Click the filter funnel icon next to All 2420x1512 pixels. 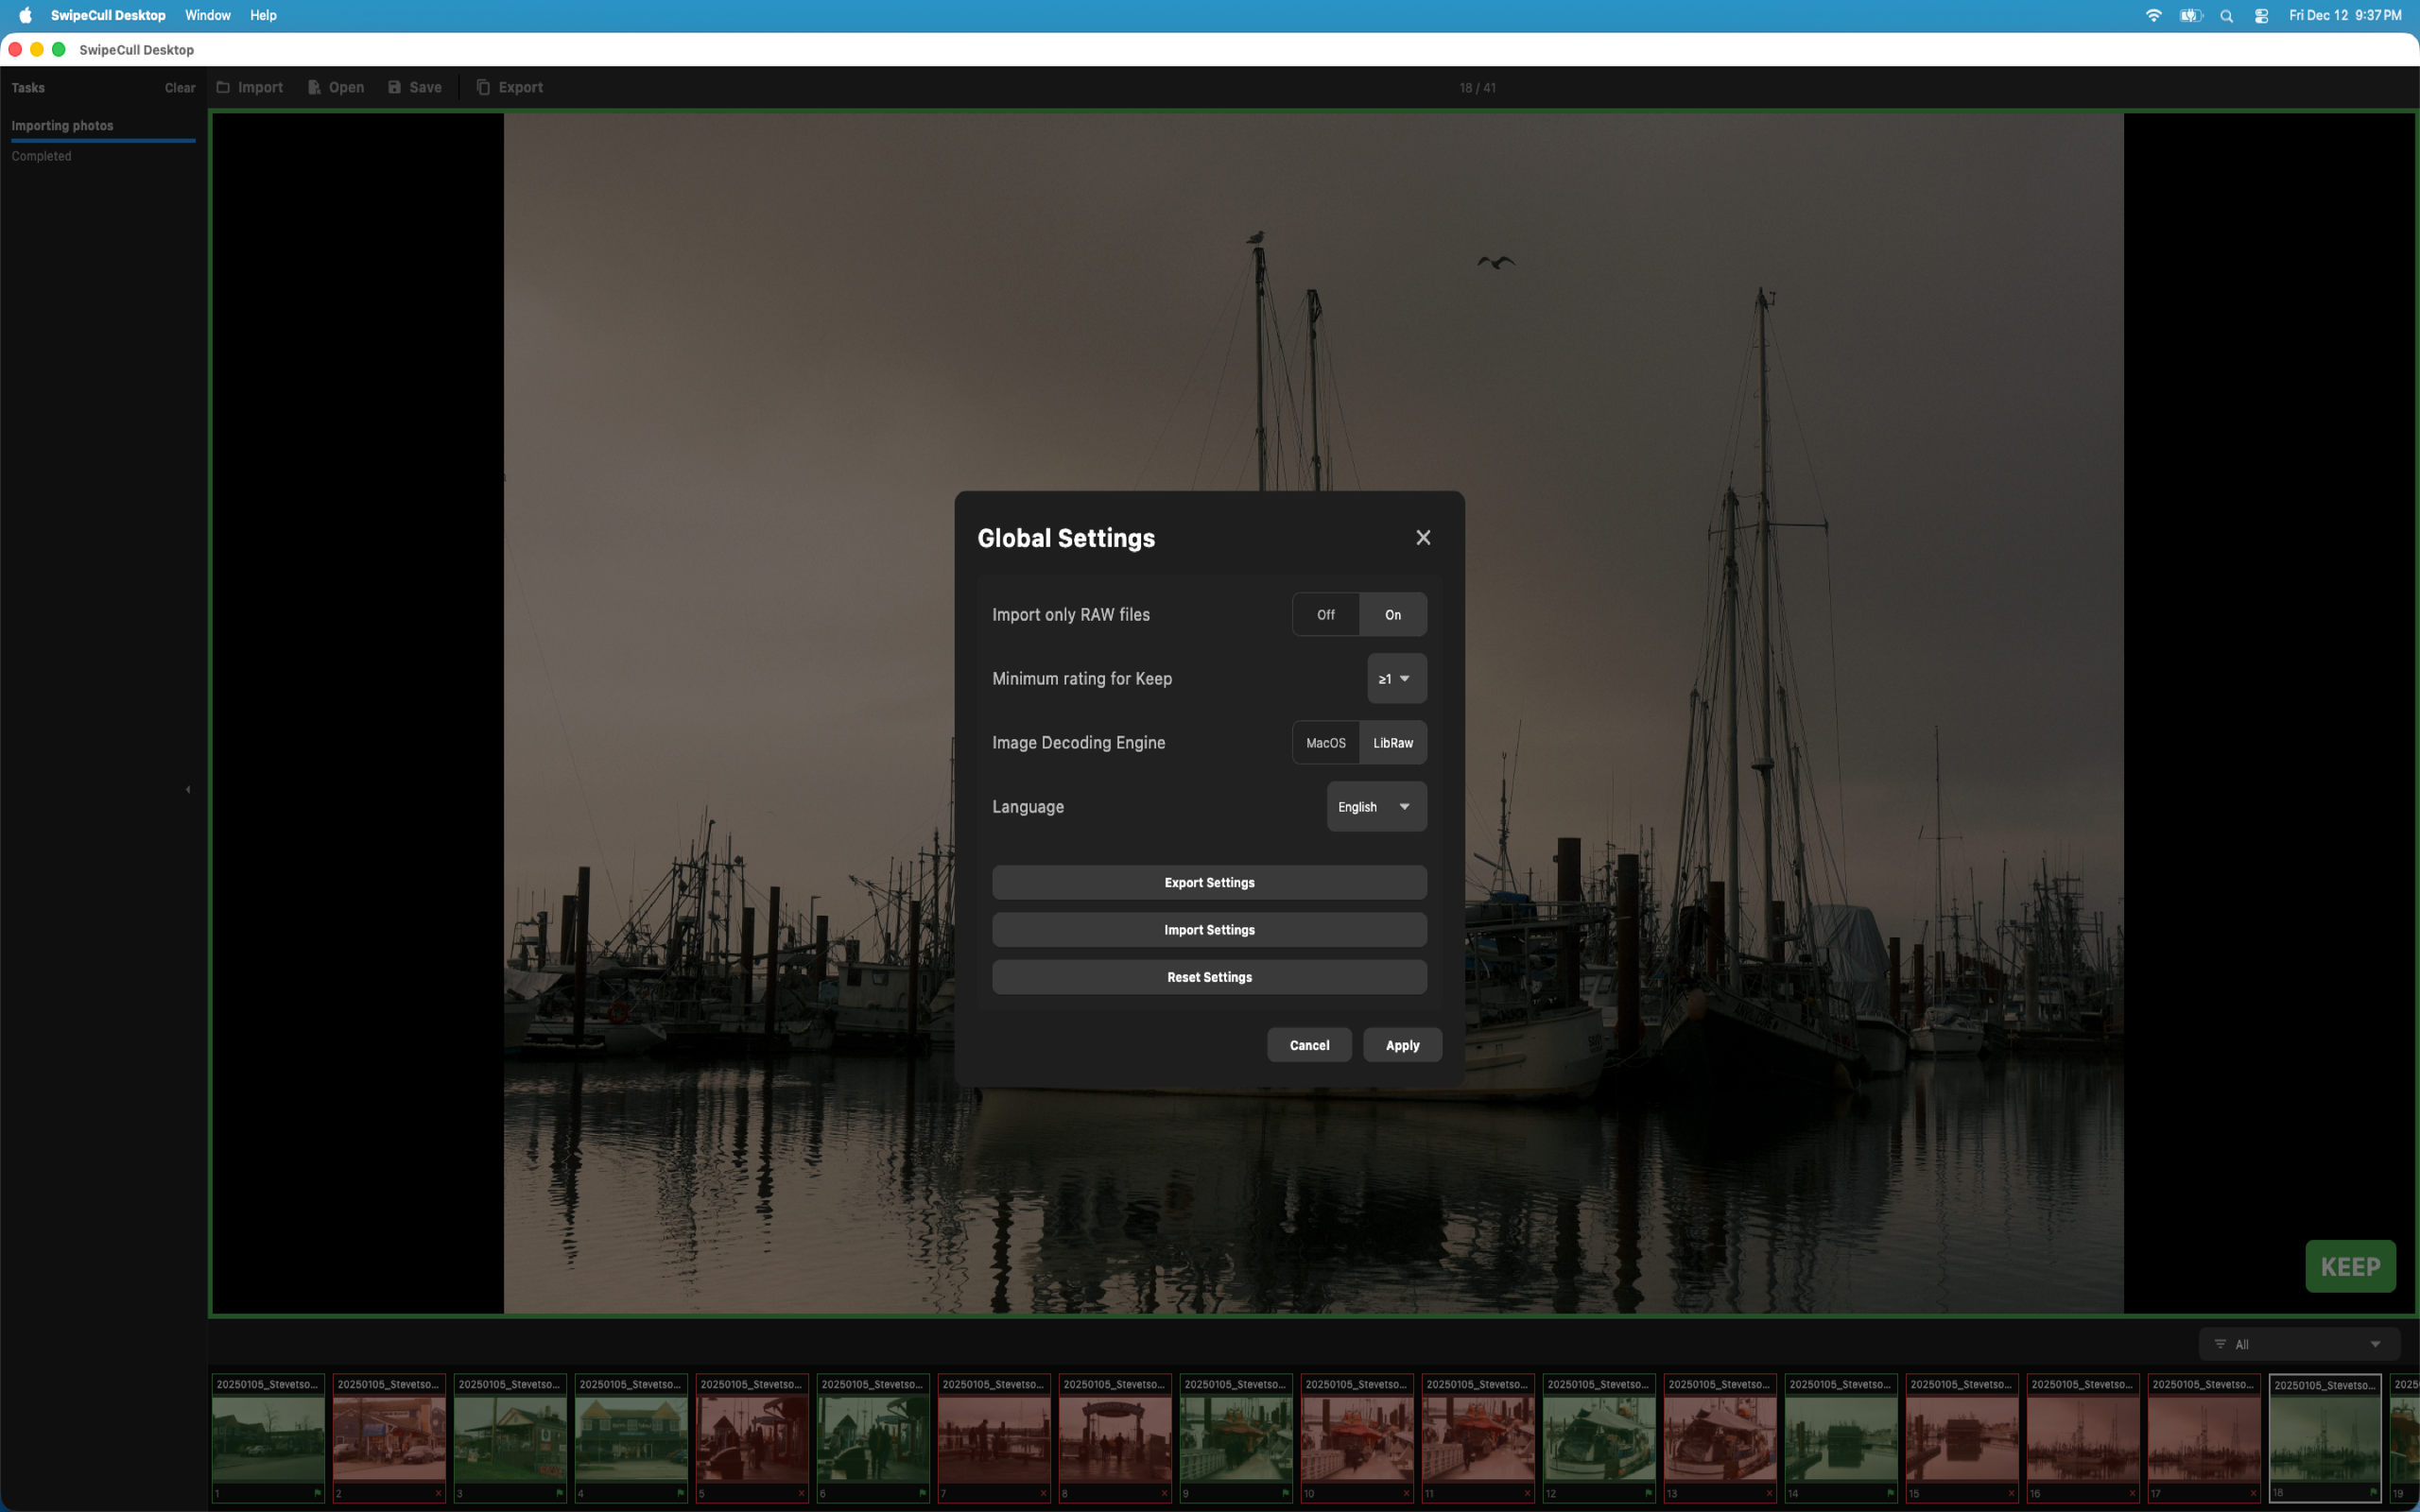point(2221,1344)
